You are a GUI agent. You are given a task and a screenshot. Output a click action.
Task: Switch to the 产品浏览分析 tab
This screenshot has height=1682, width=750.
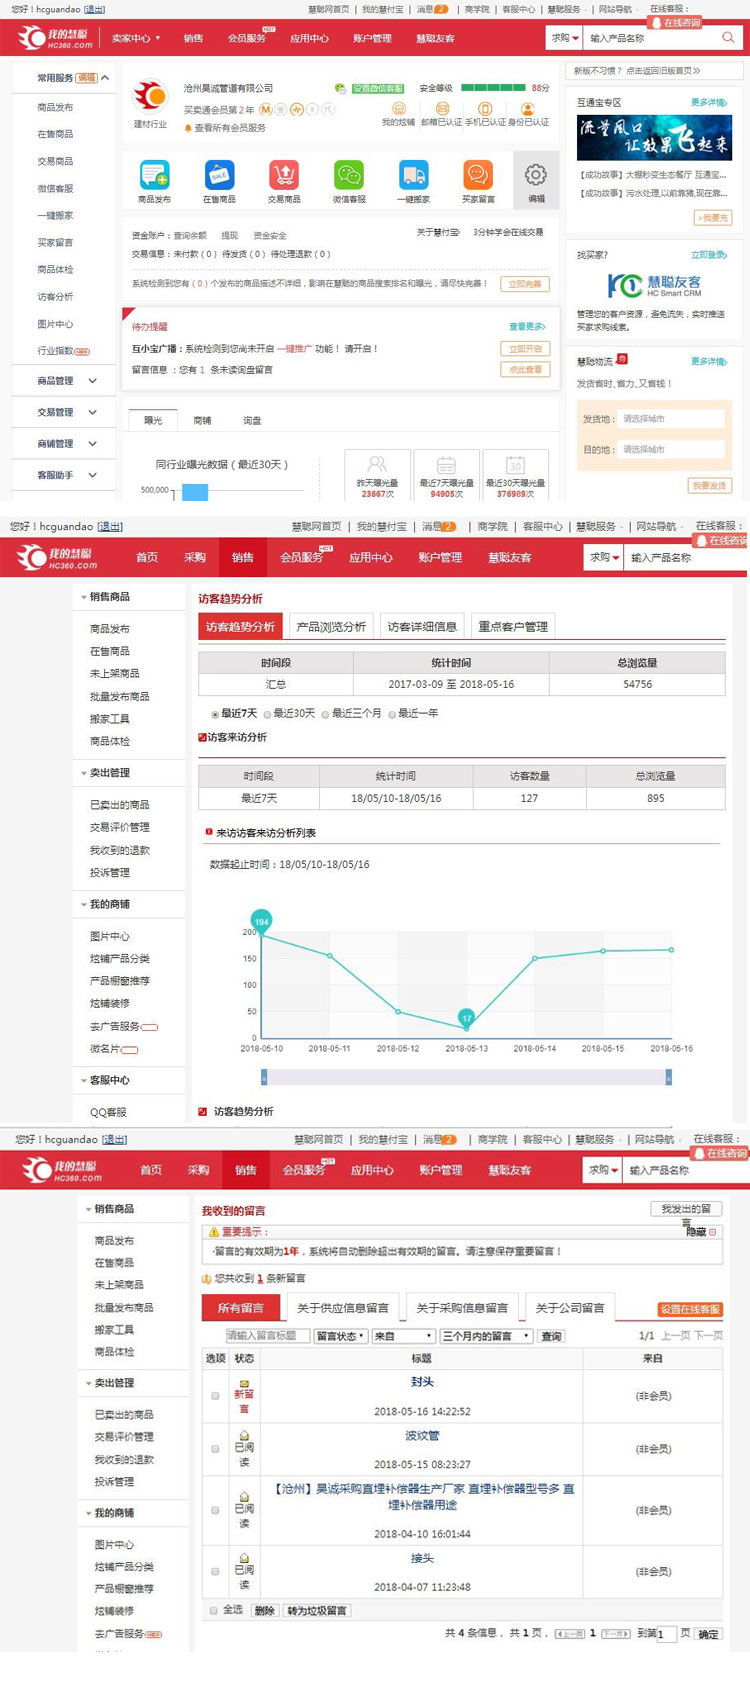point(331,627)
